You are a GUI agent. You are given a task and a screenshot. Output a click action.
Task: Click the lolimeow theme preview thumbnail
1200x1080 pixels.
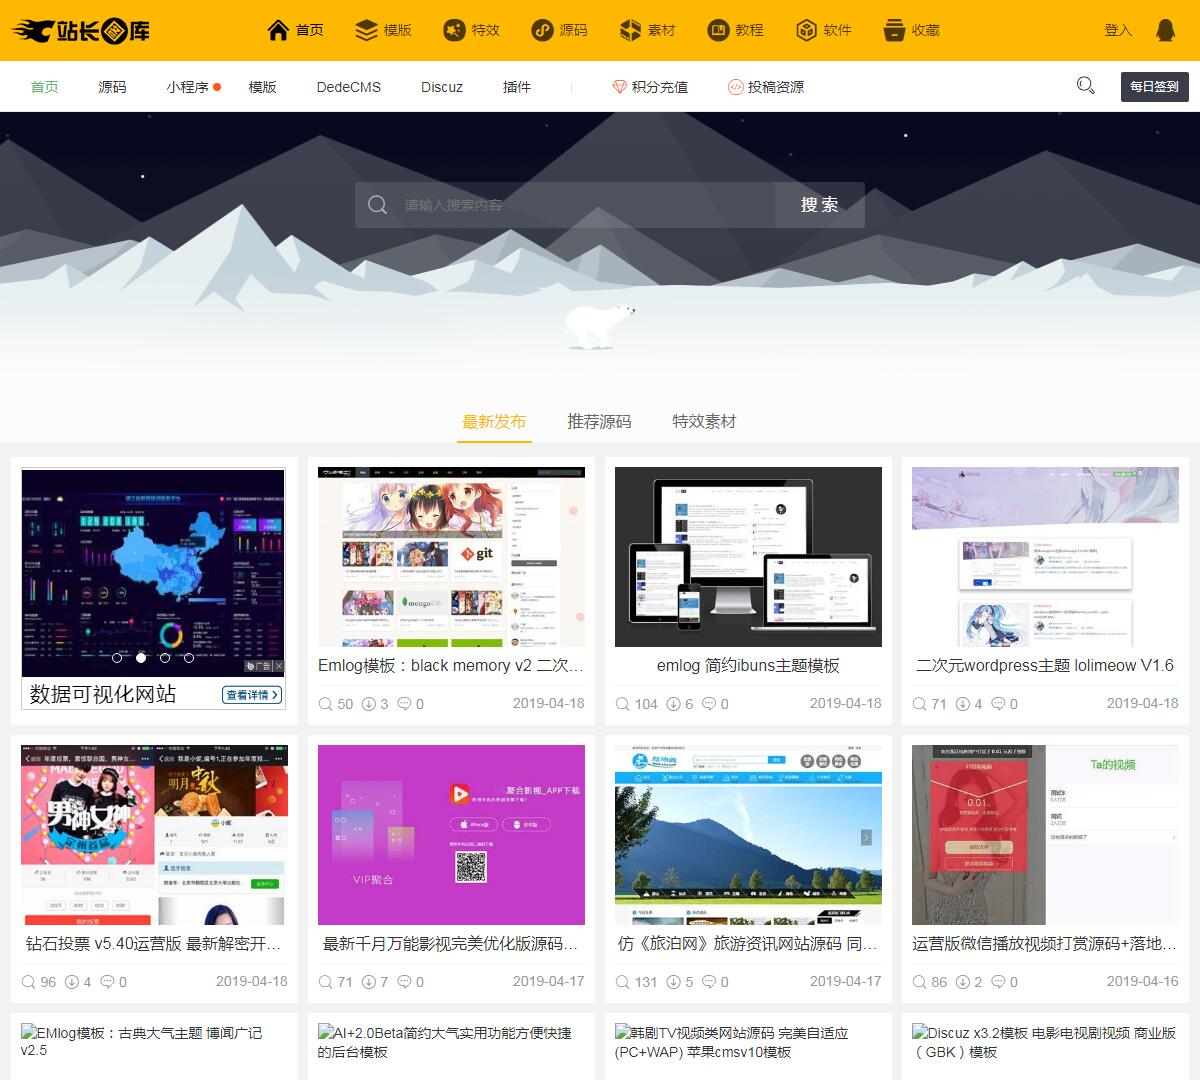click(x=1045, y=557)
